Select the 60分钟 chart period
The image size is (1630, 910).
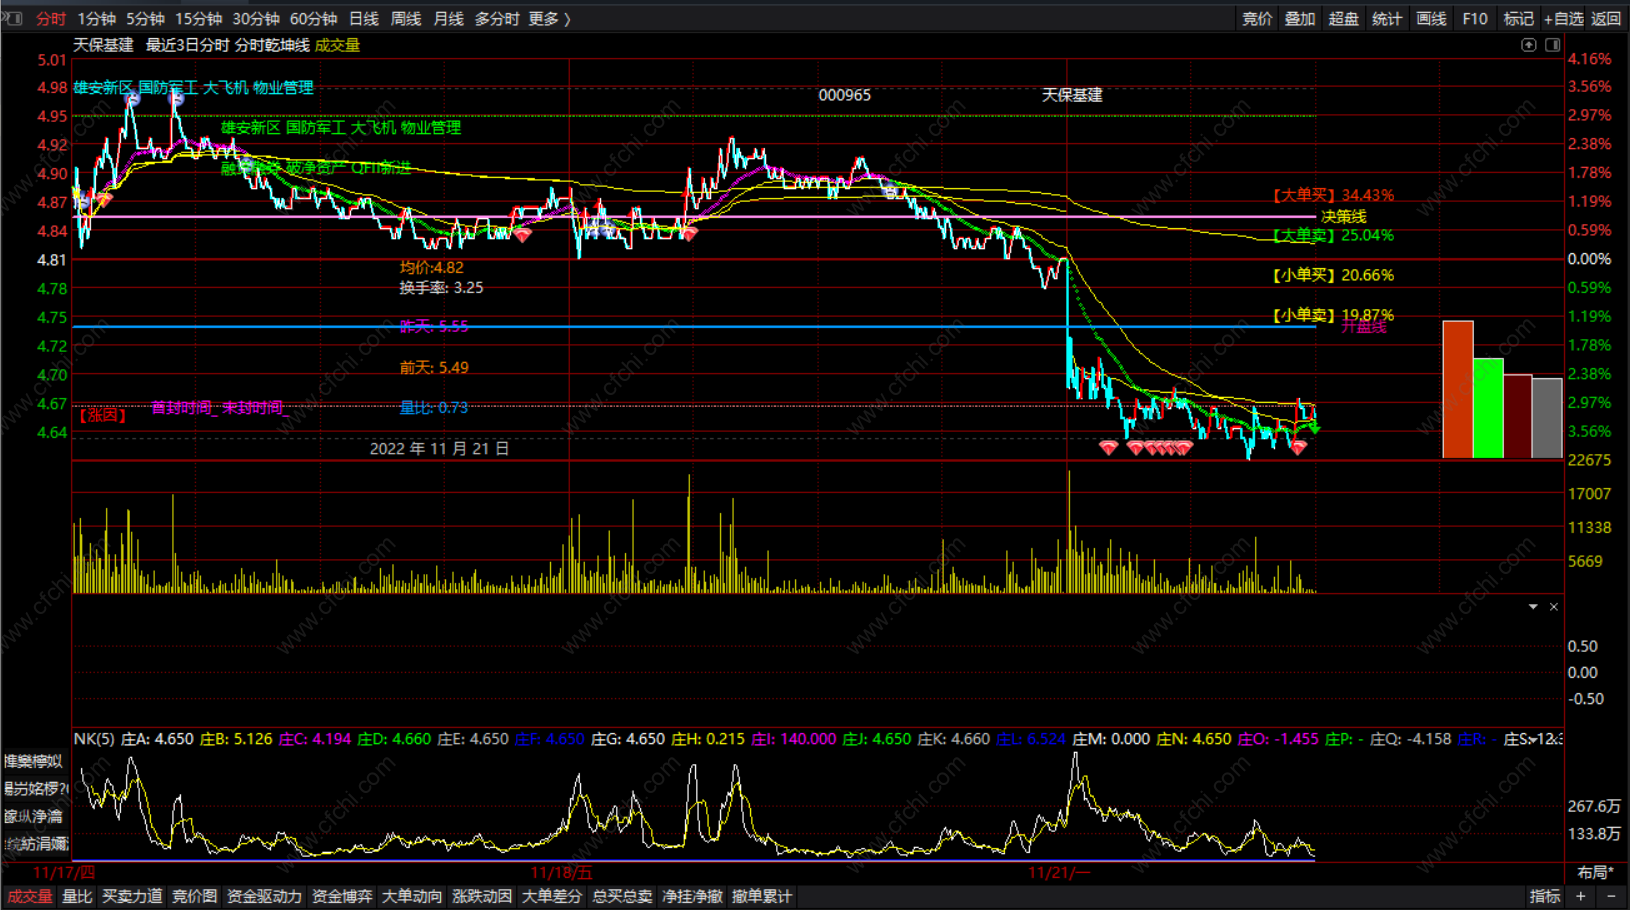(313, 19)
